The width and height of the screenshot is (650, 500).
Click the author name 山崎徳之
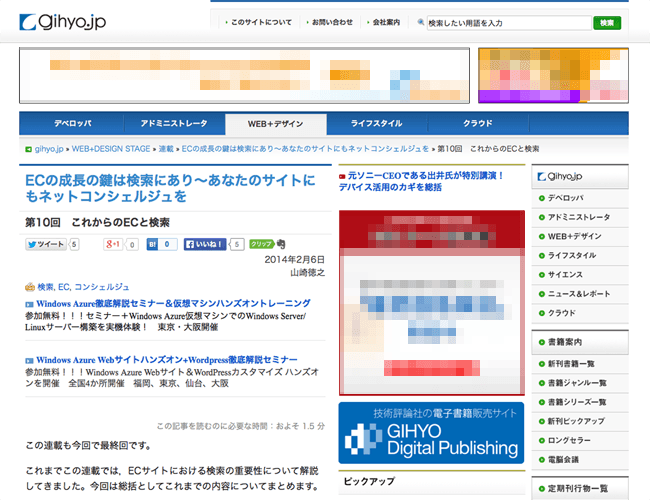[307, 272]
